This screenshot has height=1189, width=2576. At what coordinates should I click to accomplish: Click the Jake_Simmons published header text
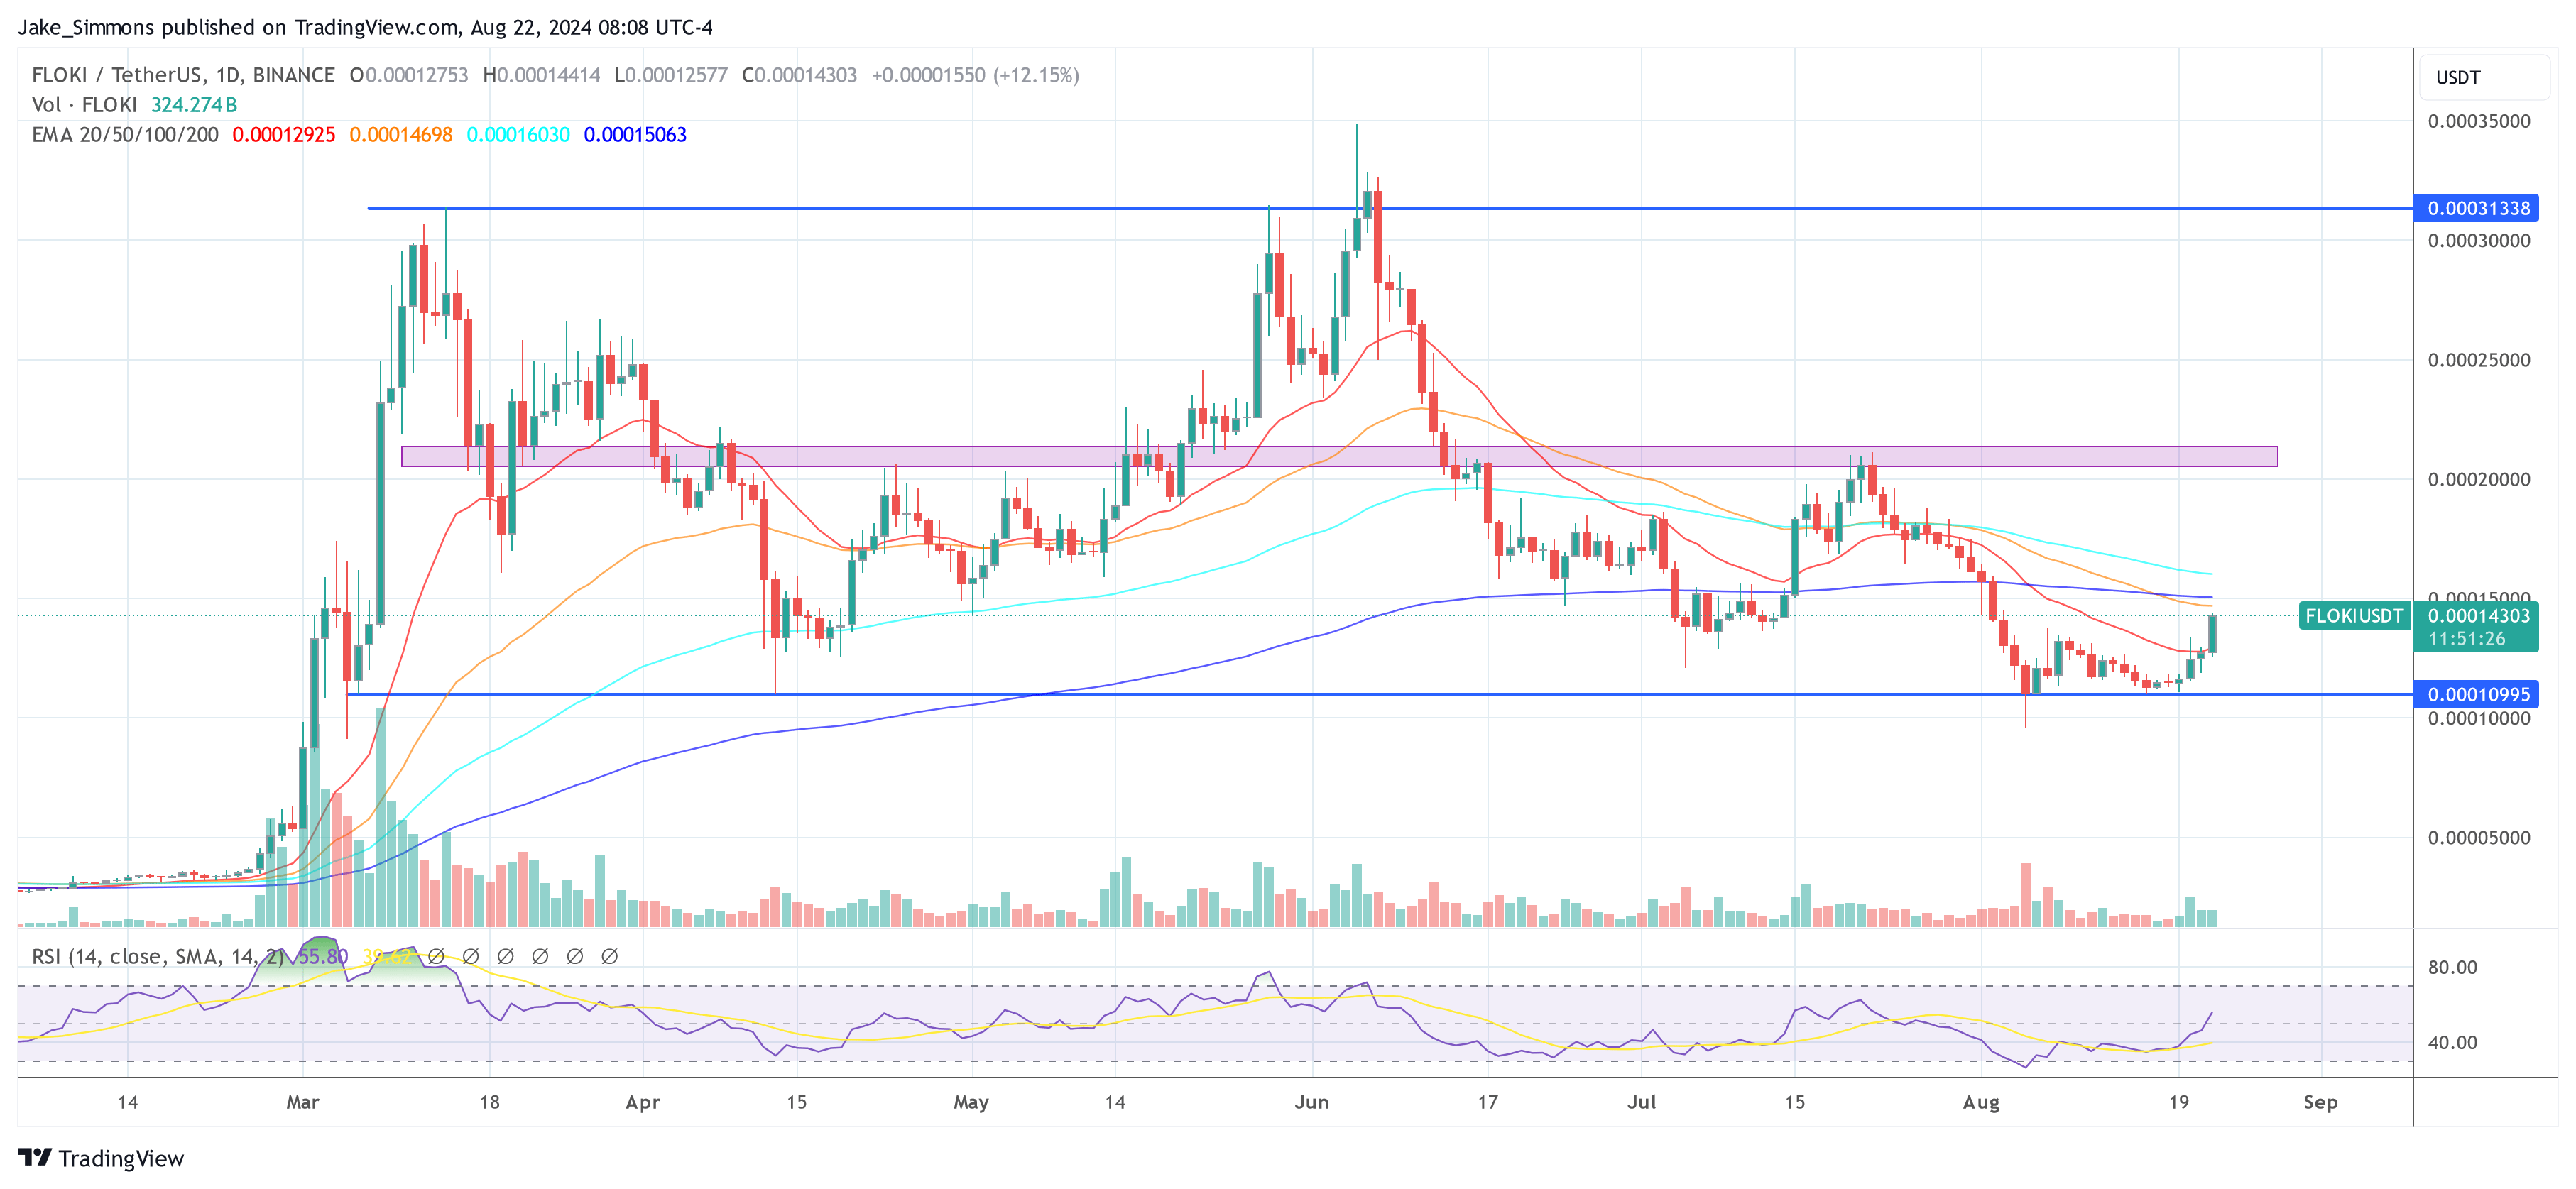tap(365, 27)
